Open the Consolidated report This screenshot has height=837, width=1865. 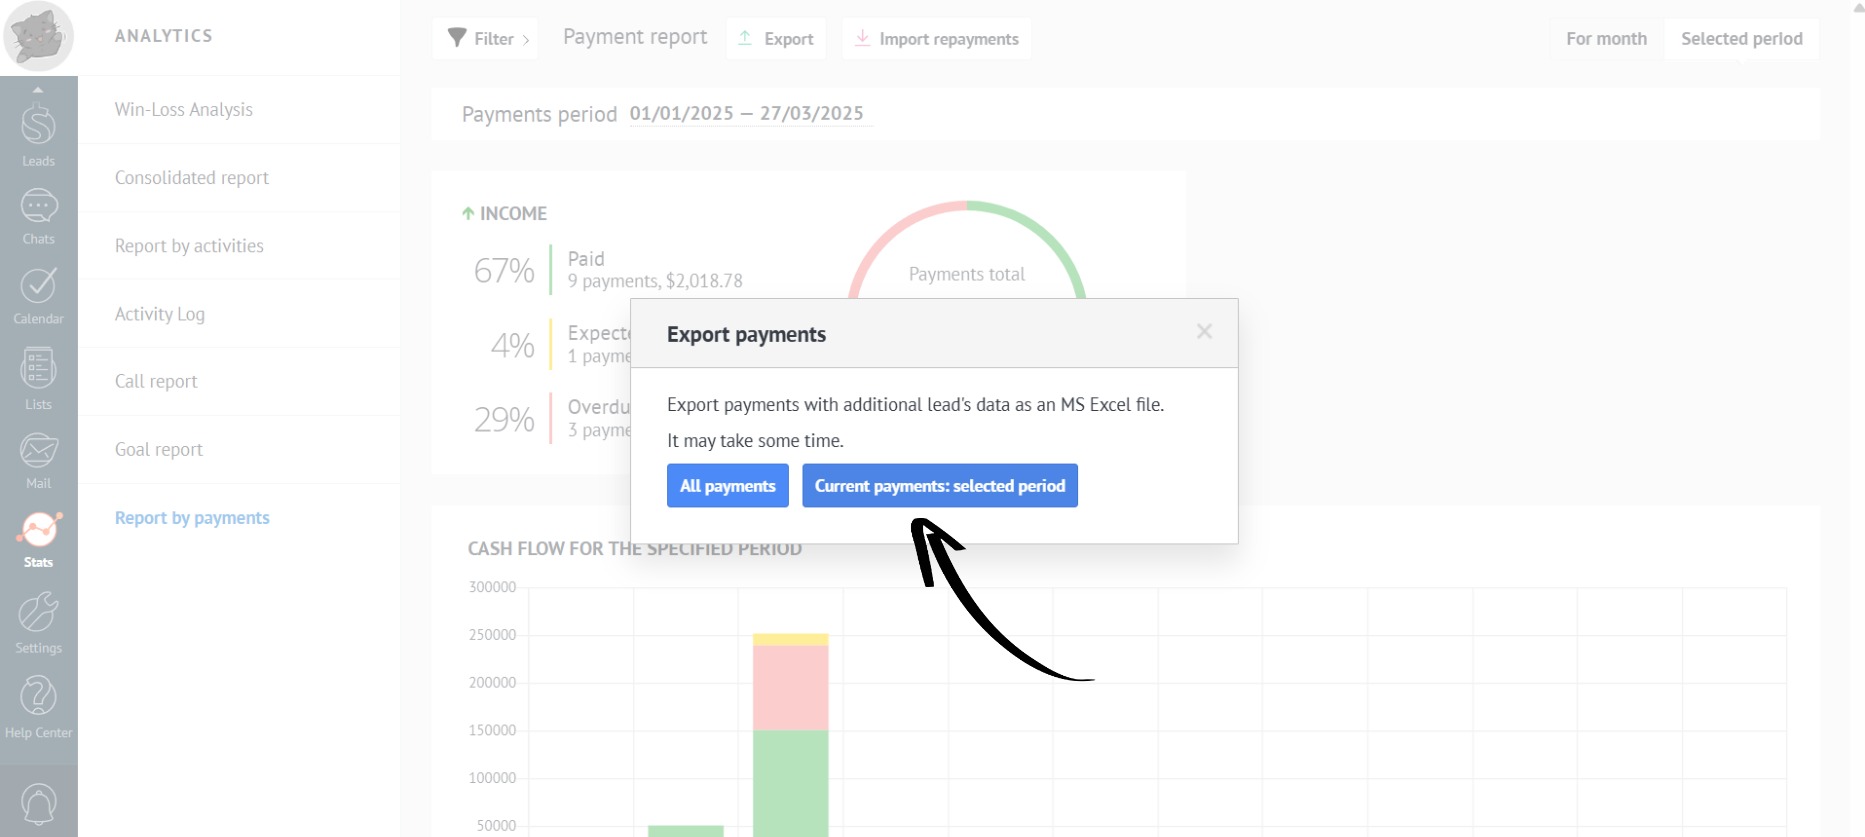(192, 178)
